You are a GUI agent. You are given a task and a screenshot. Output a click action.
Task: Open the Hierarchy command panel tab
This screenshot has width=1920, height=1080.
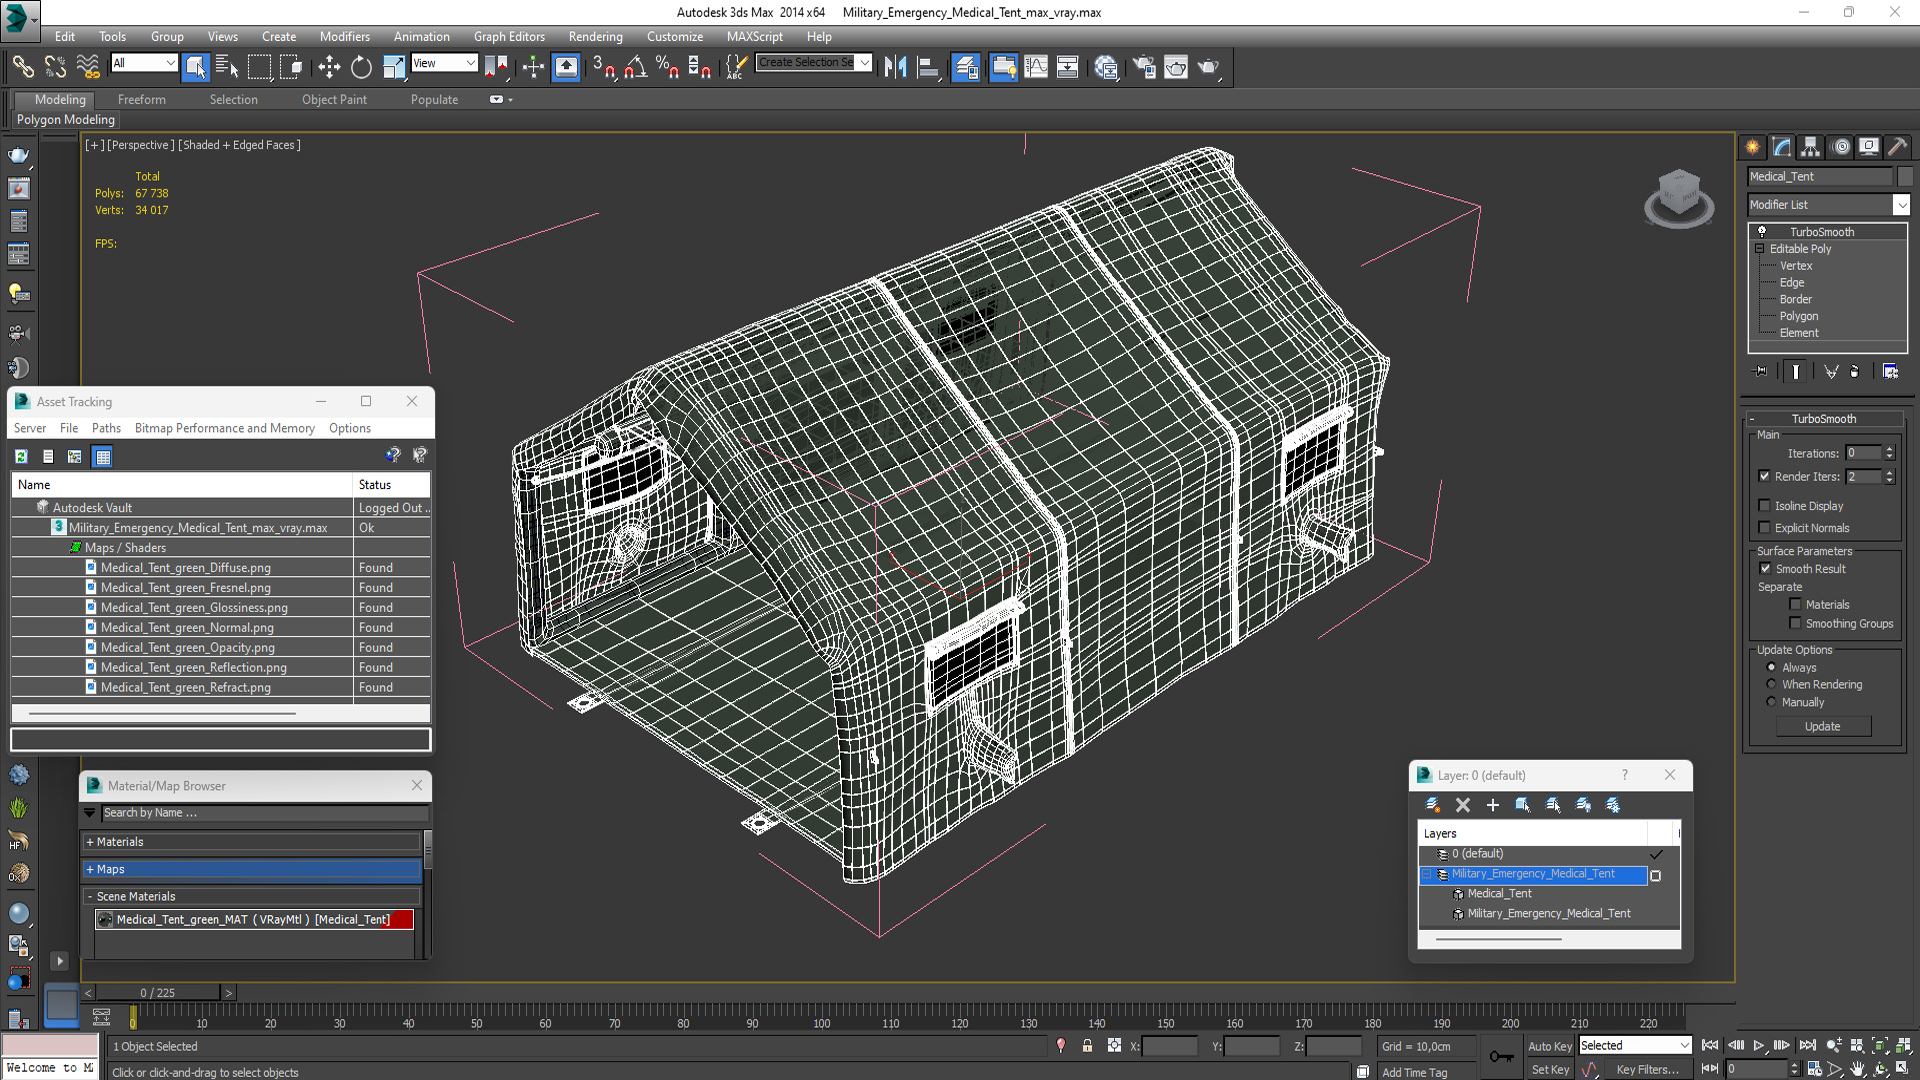click(x=1810, y=147)
